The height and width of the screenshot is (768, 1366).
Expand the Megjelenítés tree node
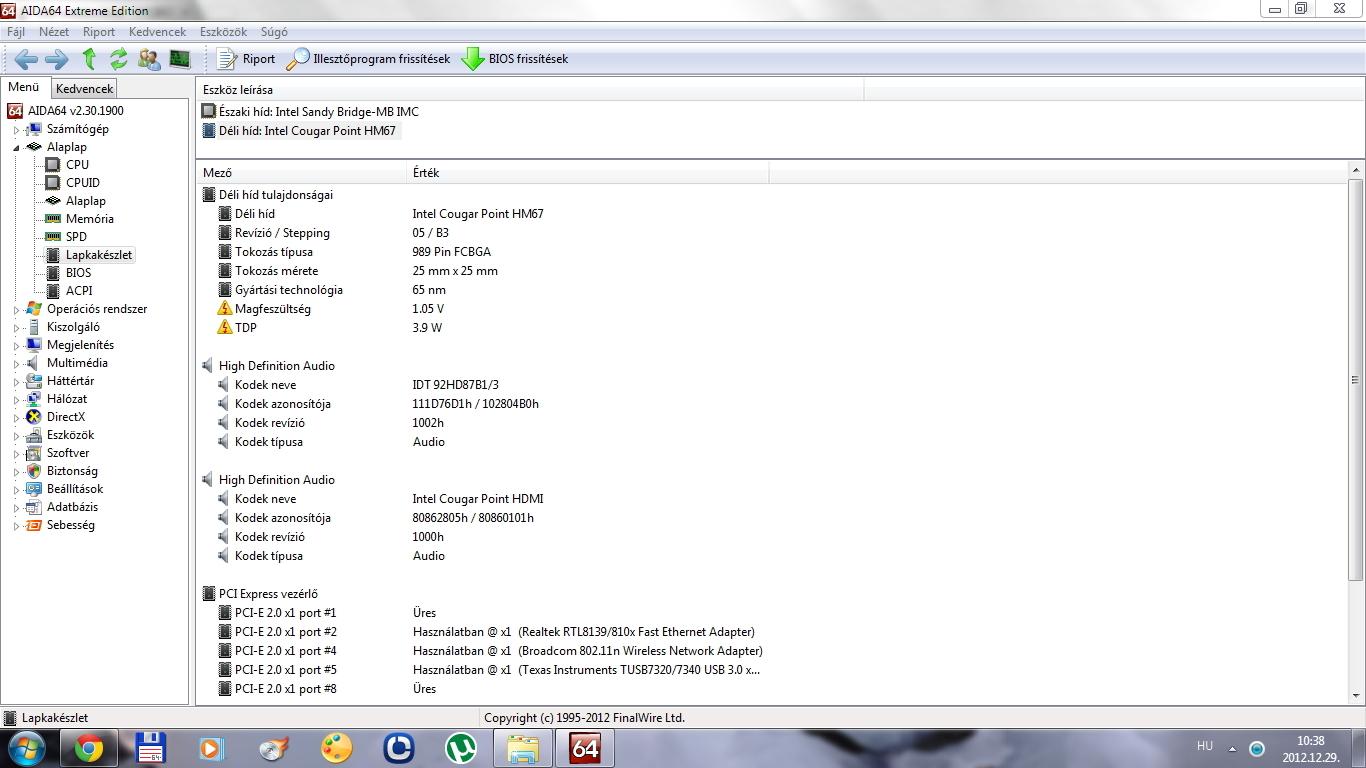tap(16, 346)
